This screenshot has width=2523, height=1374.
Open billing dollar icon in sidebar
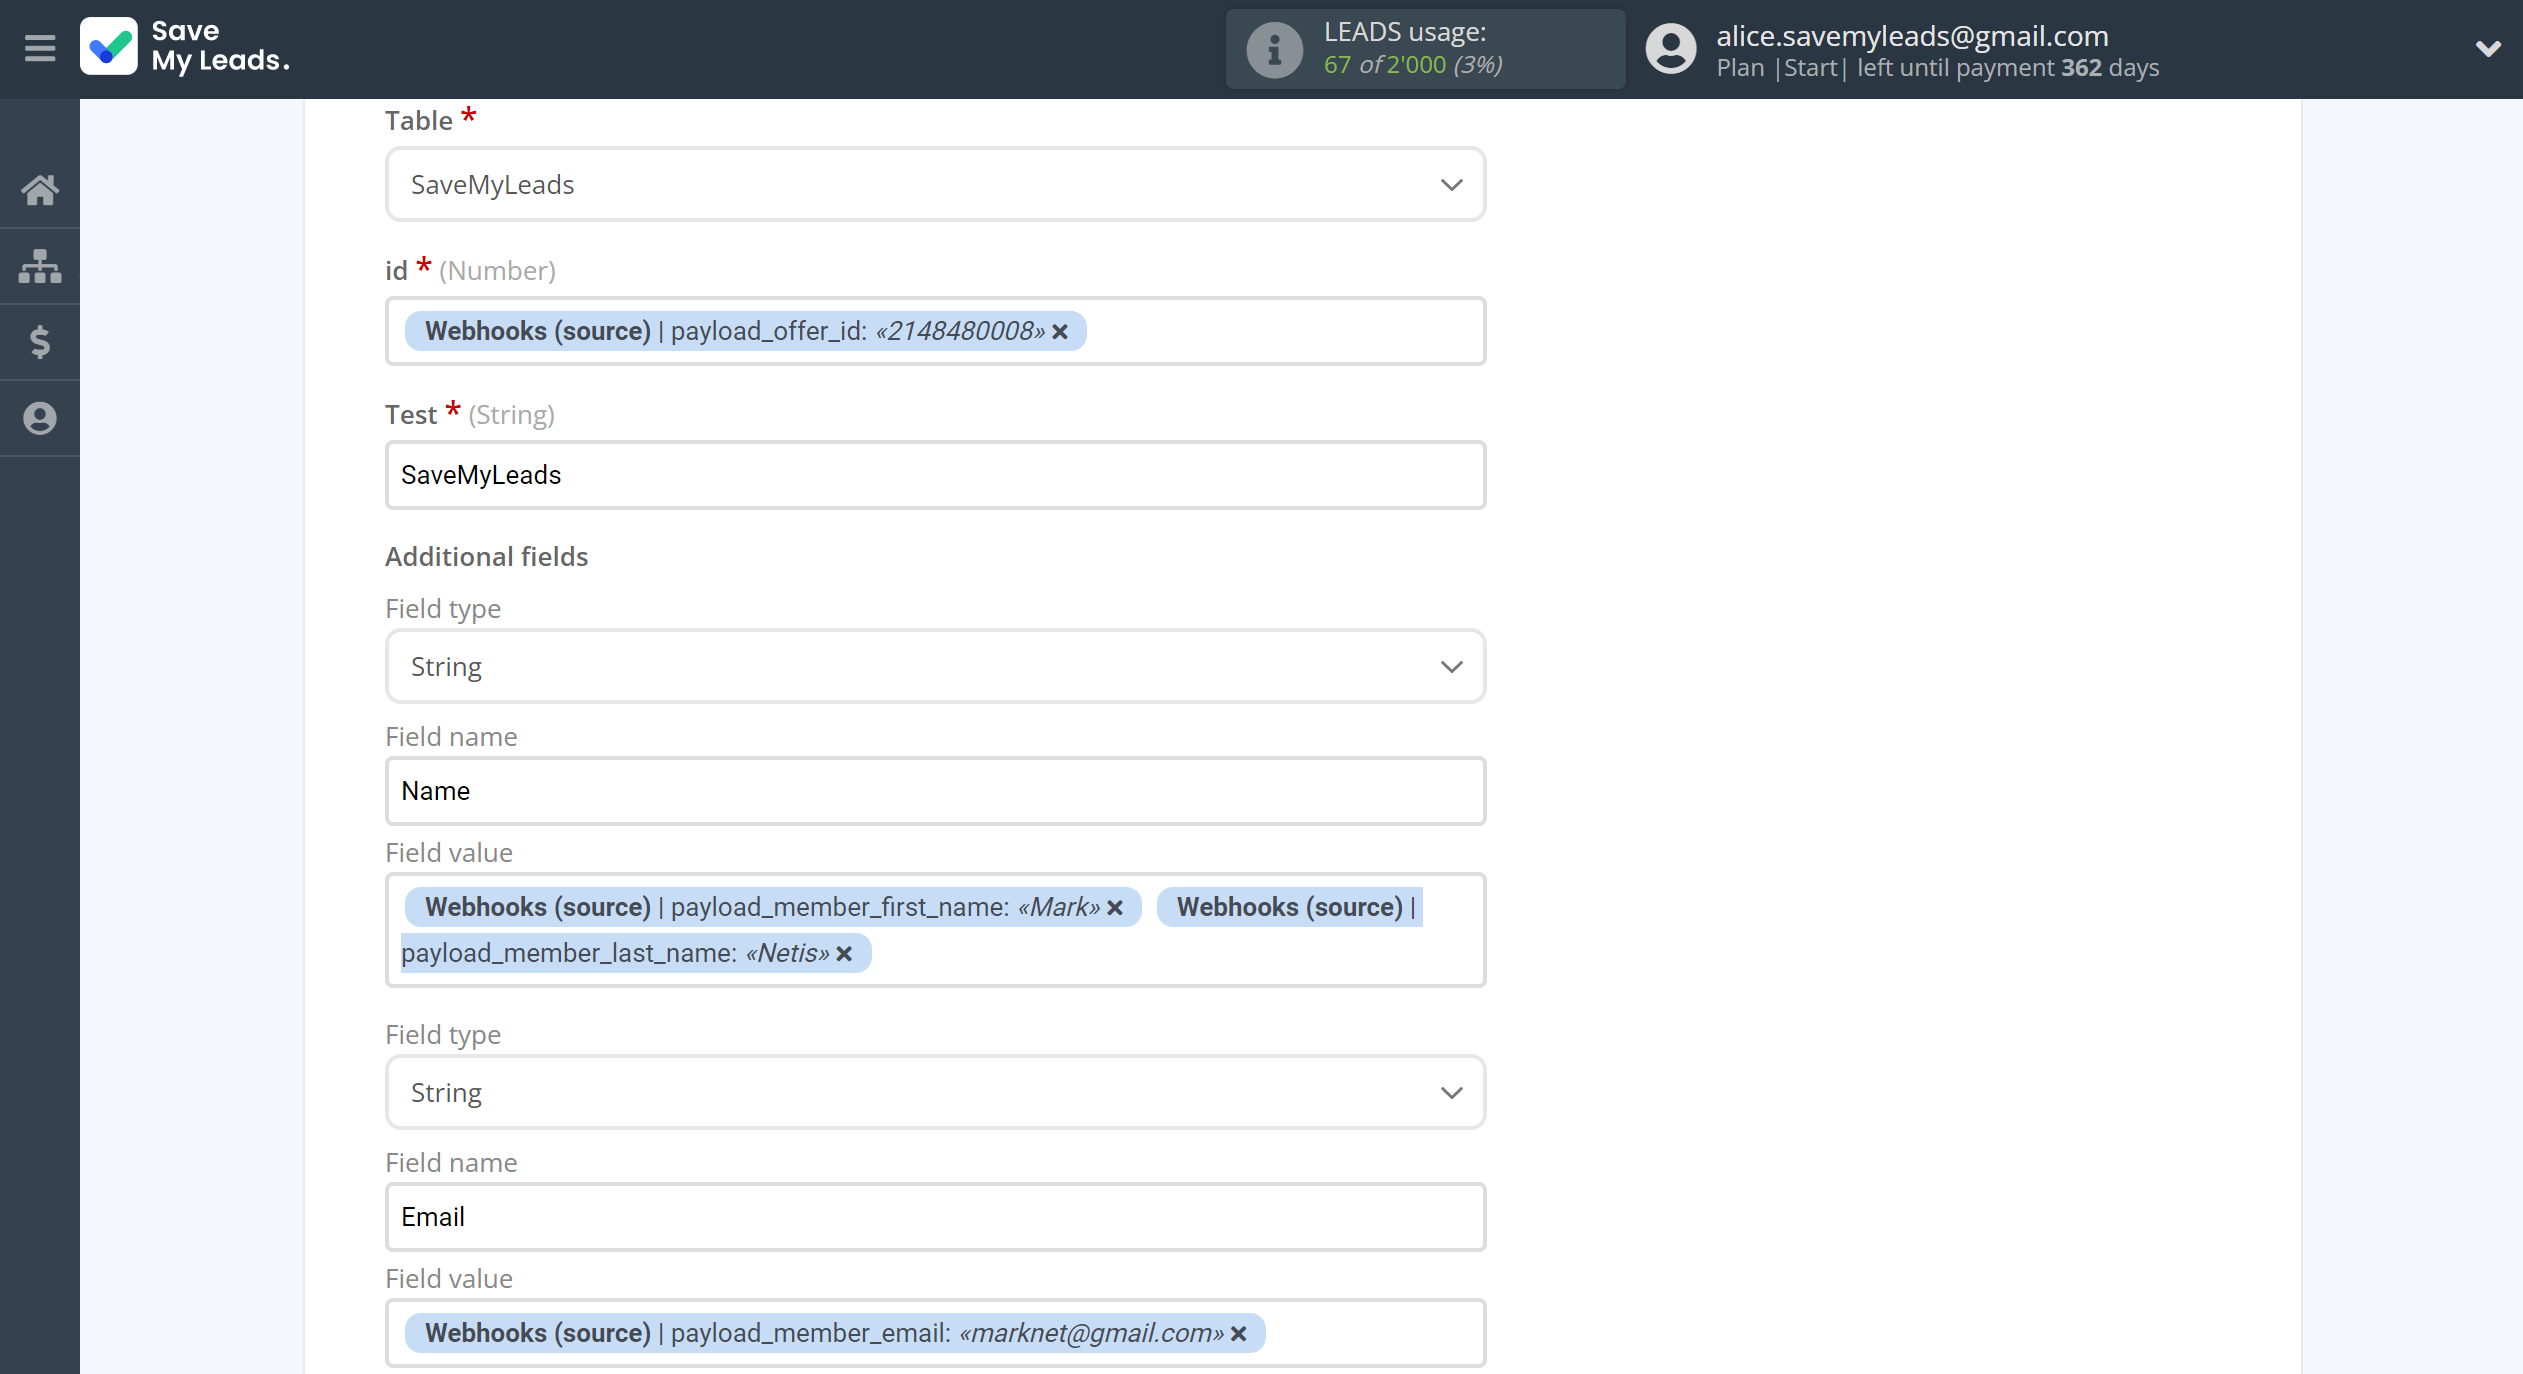pyautogui.click(x=40, y=342)
